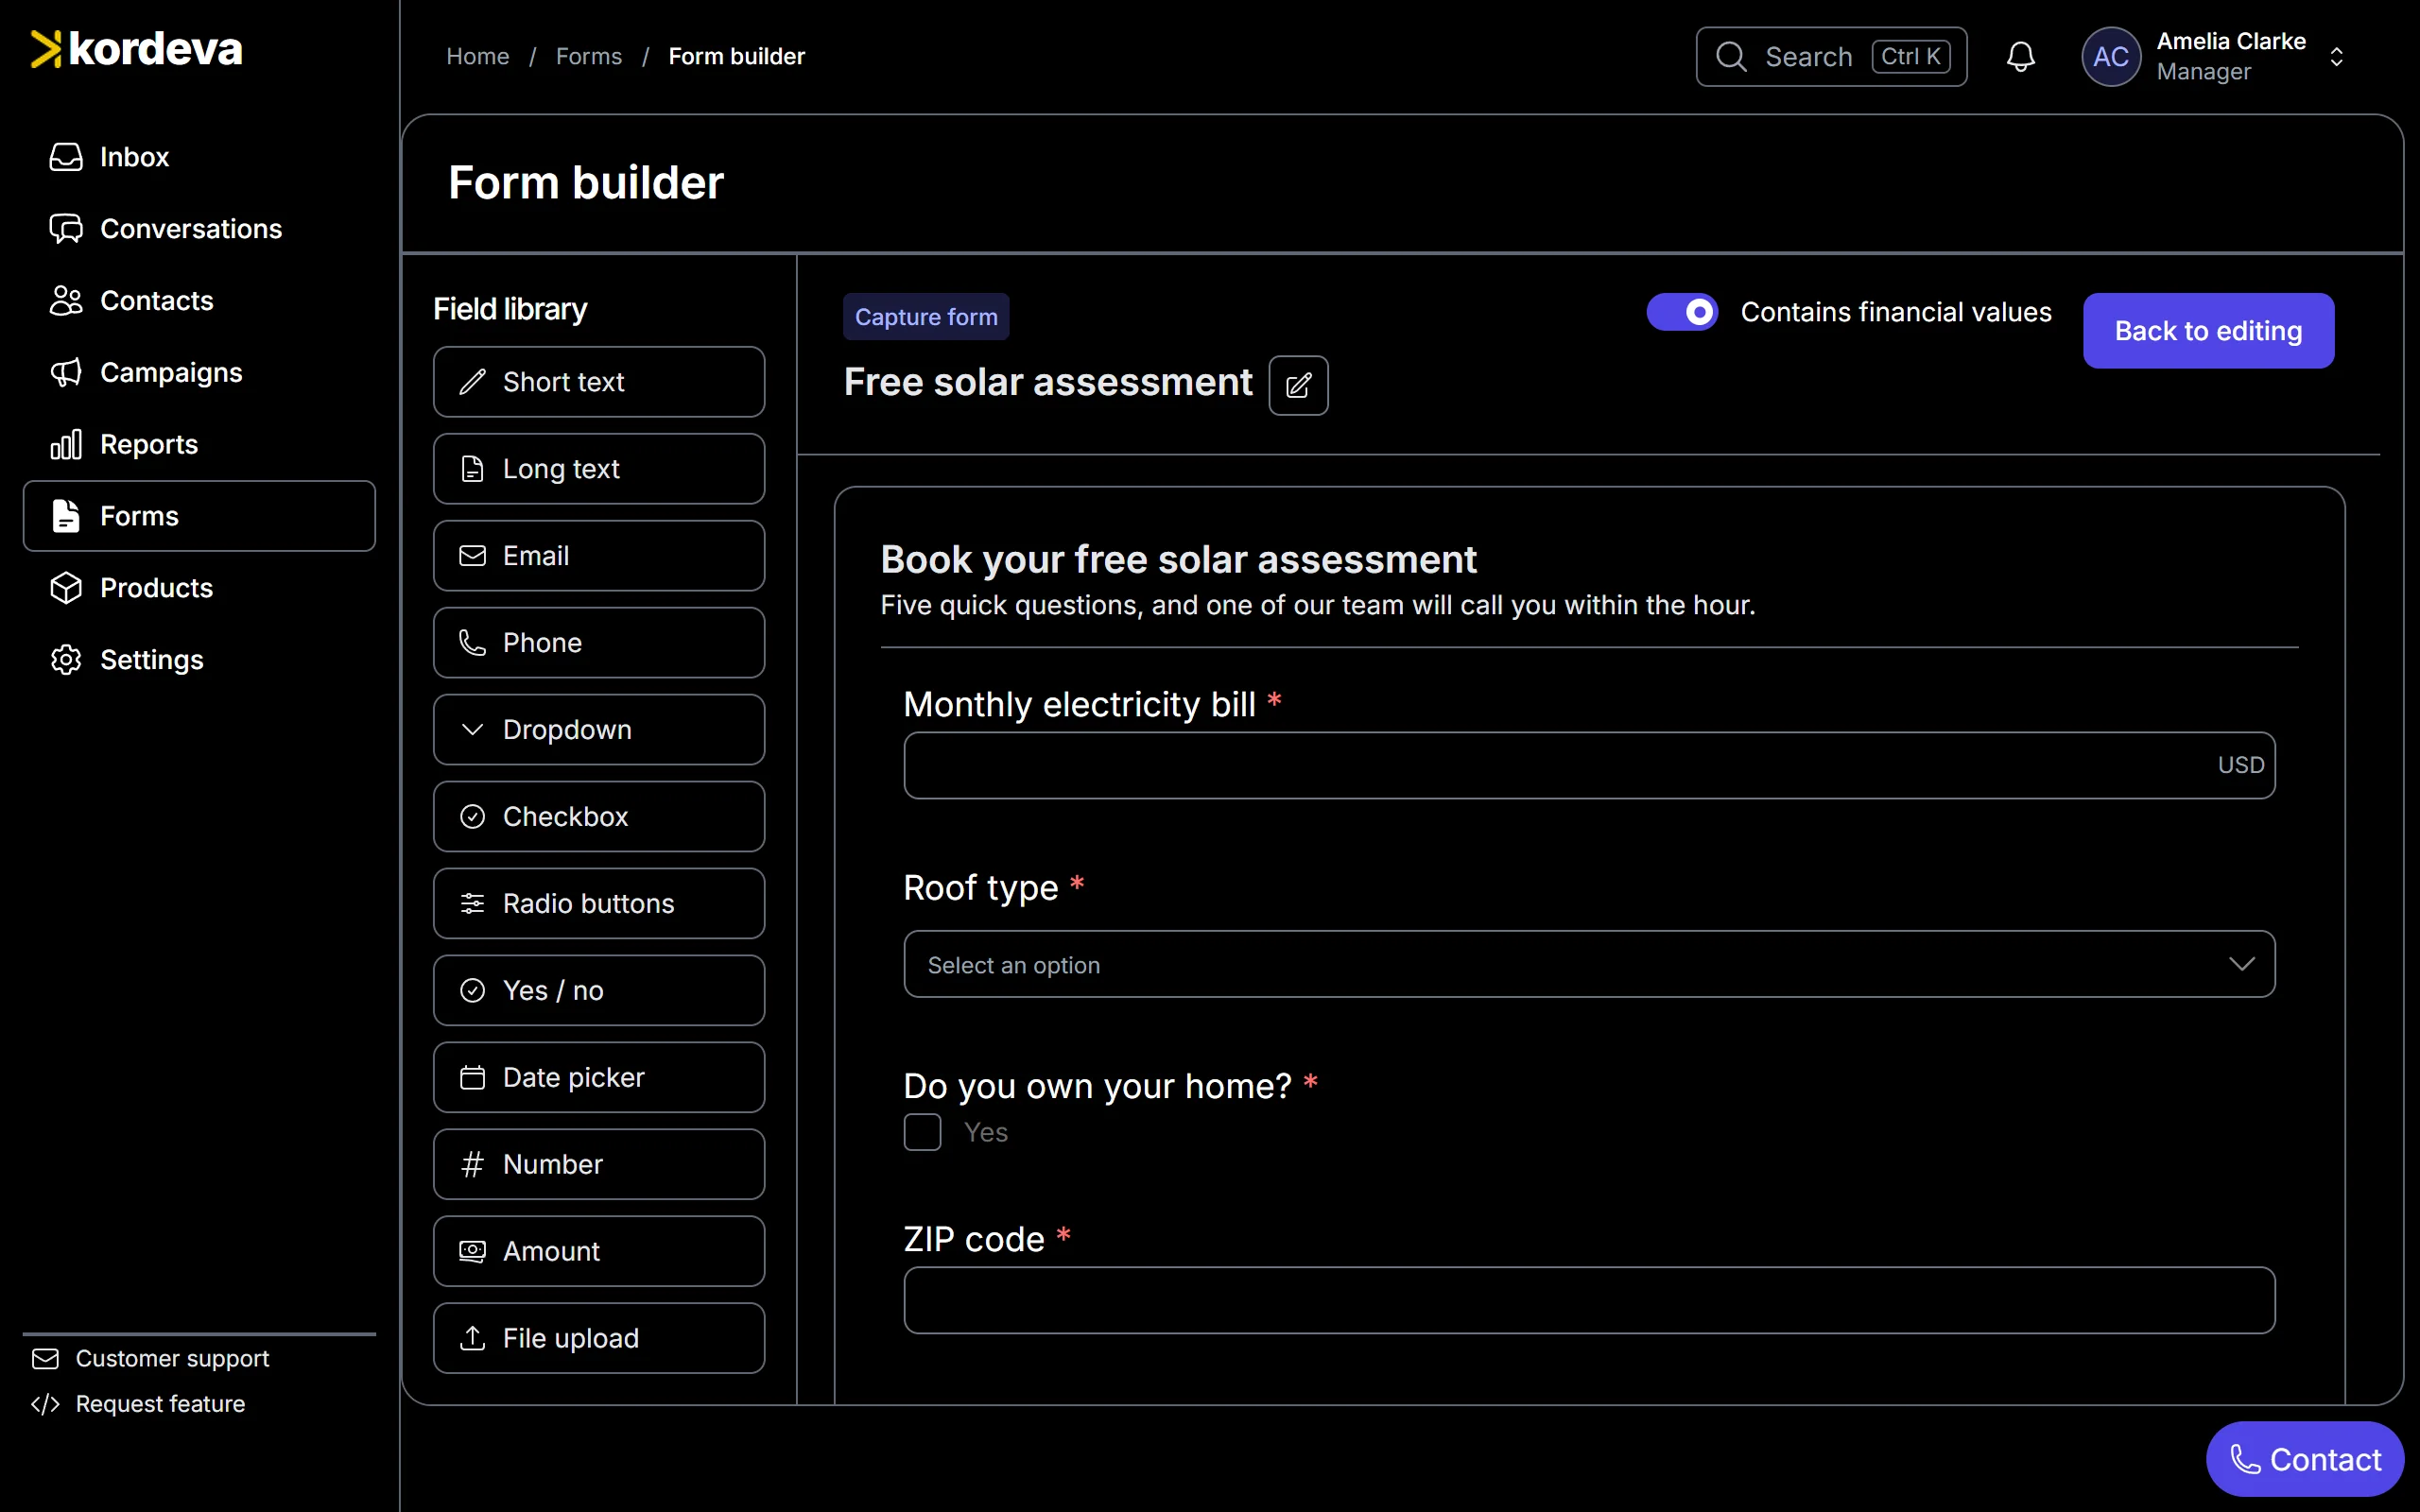2420x1512 pixels.
Task: Click the notifications bell icon
Action: (x=2020, y=57)
